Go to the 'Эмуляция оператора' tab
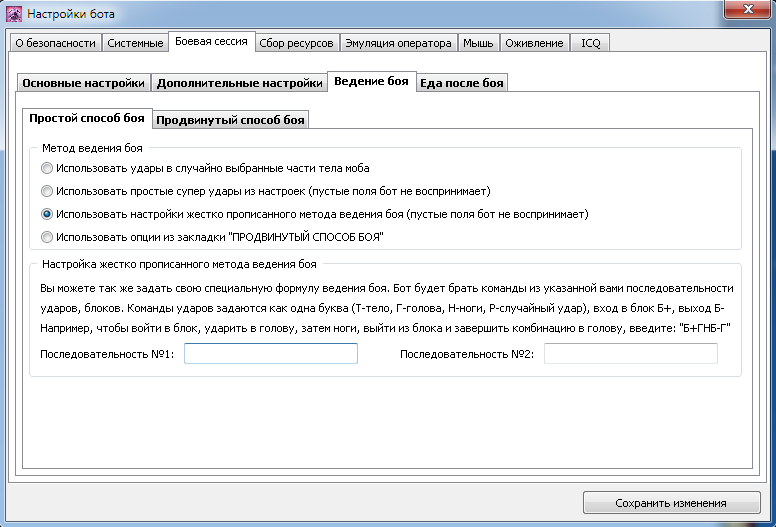 point(398,43)
